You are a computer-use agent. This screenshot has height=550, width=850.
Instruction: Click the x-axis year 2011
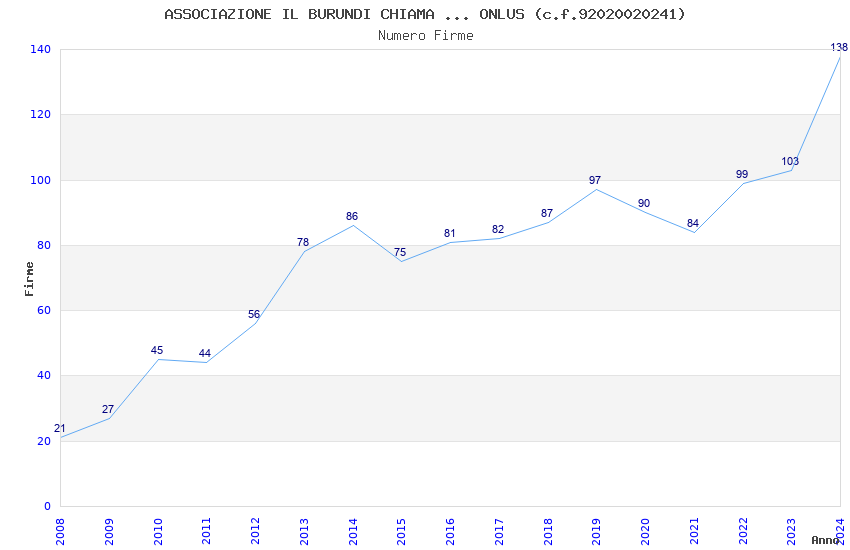click(x=207, y=531)
